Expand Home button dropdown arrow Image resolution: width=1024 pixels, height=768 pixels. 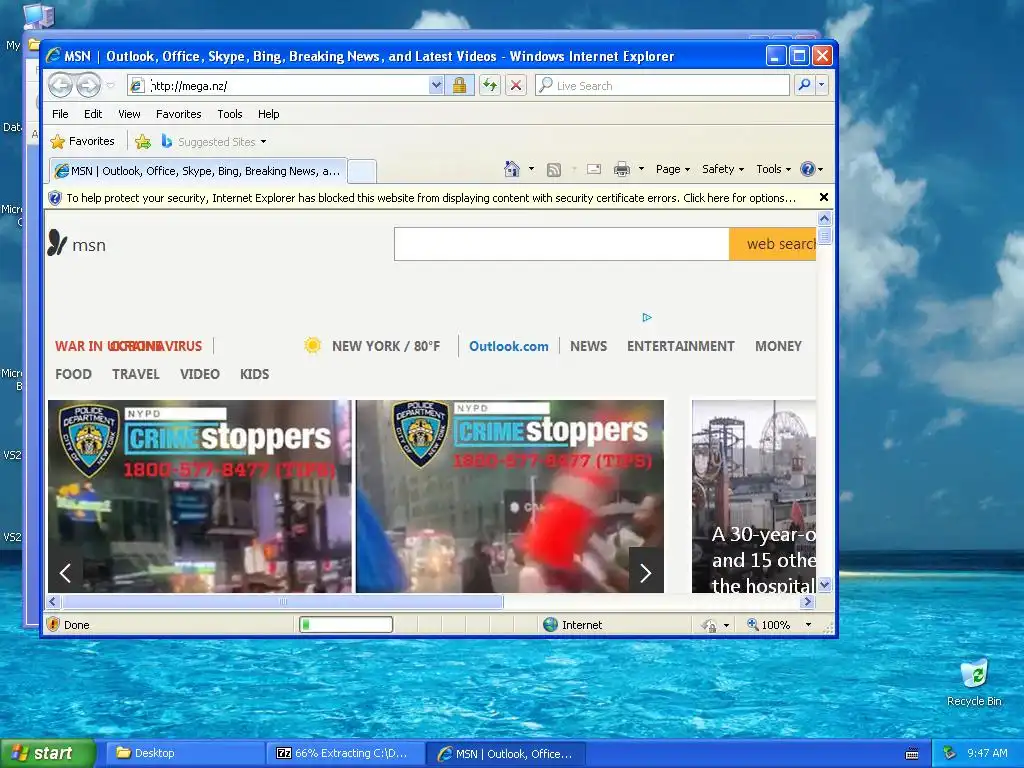(x=531, y=169)
